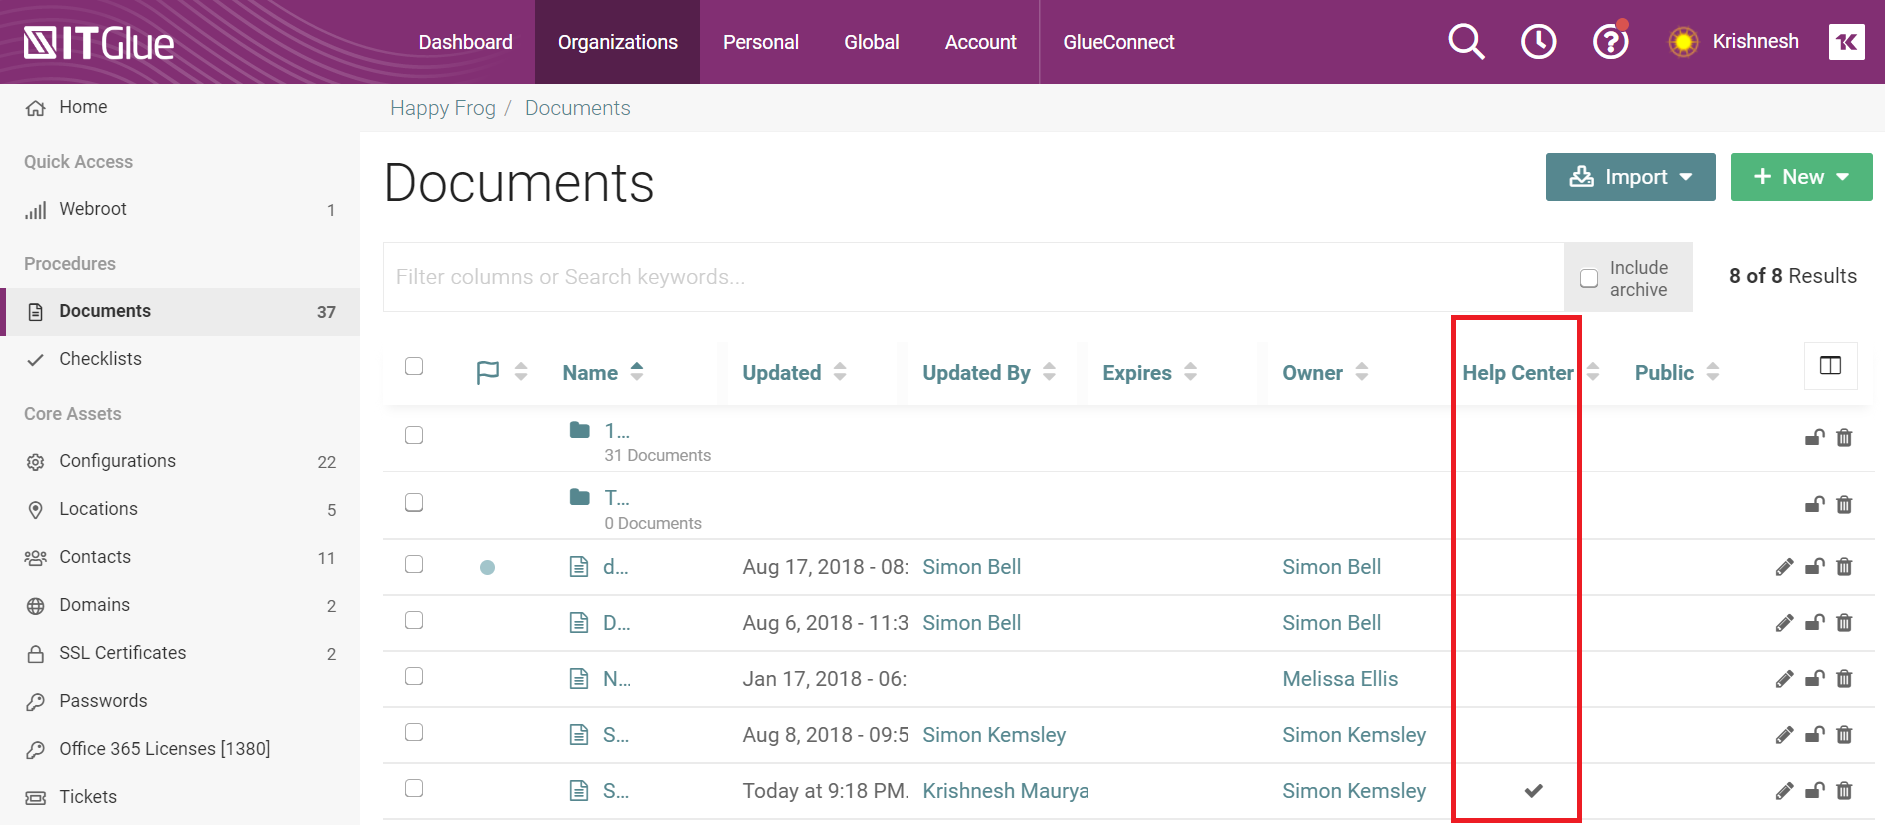This screenshot has height=825, width=1885.
Task: Check the Jan 17, 2018 row checkbox
Action: 414,676
